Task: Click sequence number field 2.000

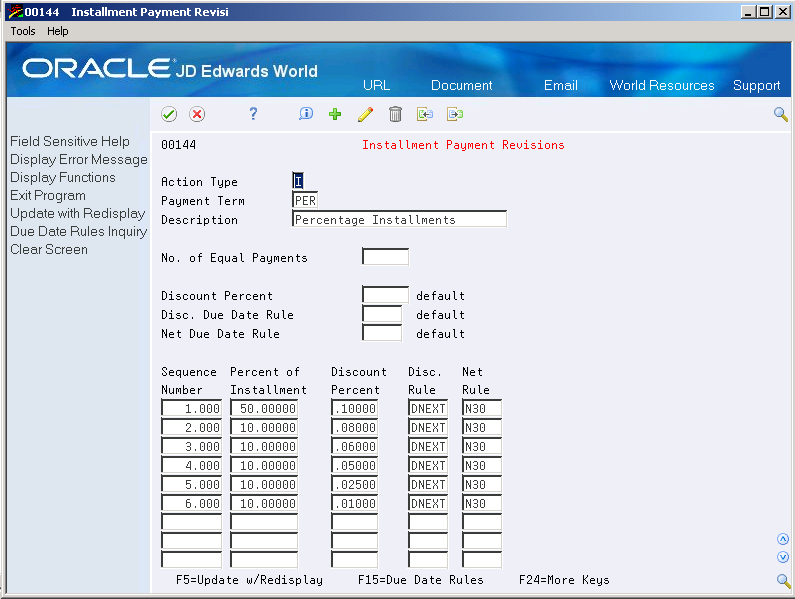Action: [192, 428]
